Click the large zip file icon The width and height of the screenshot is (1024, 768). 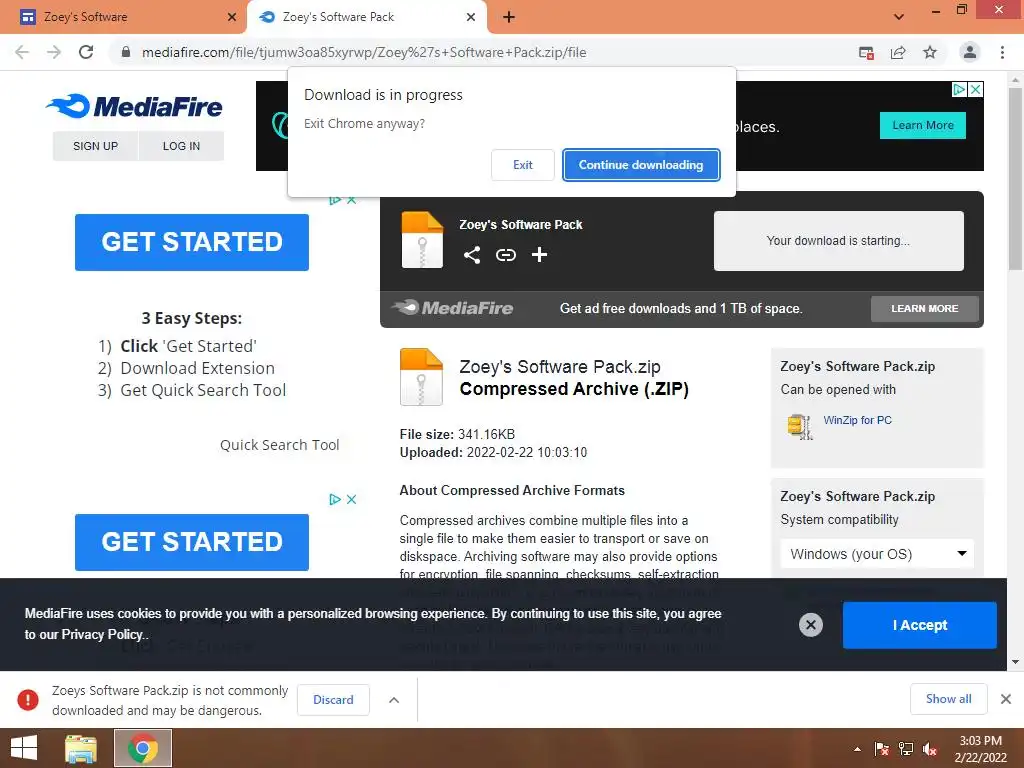(421, 377)
